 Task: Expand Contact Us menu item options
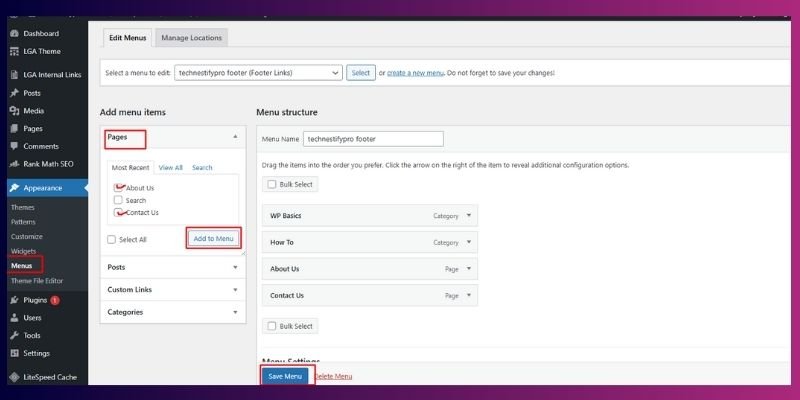point(469,295)
